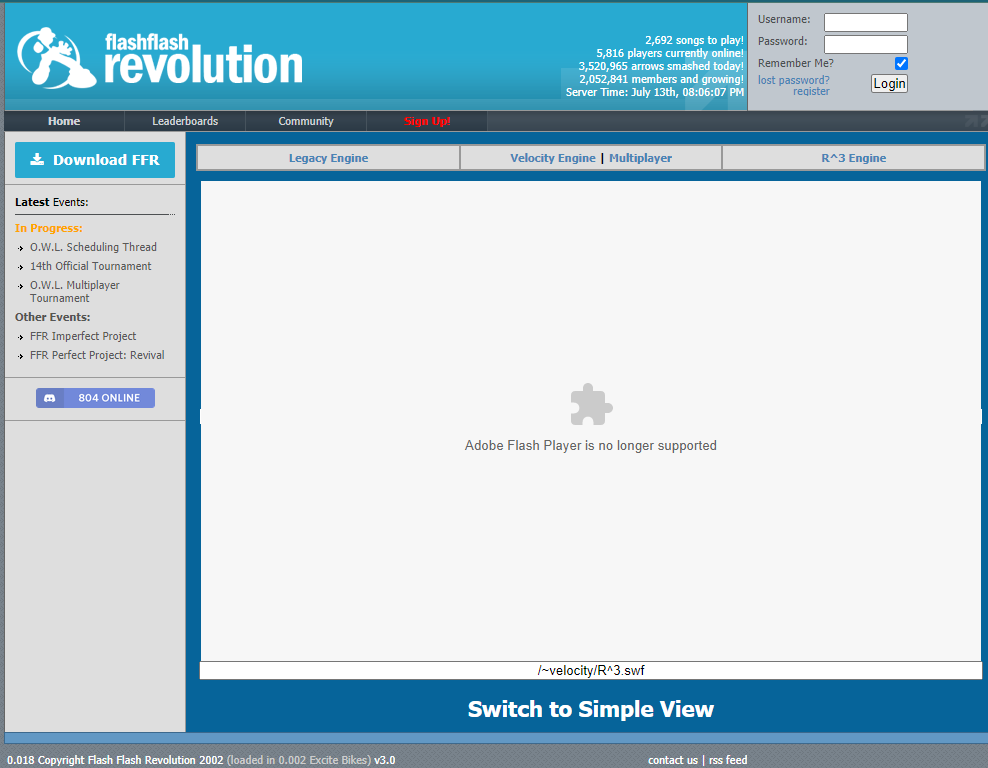Click the Other Events: heading
This screenshot has height=768, width=988.
52,317
